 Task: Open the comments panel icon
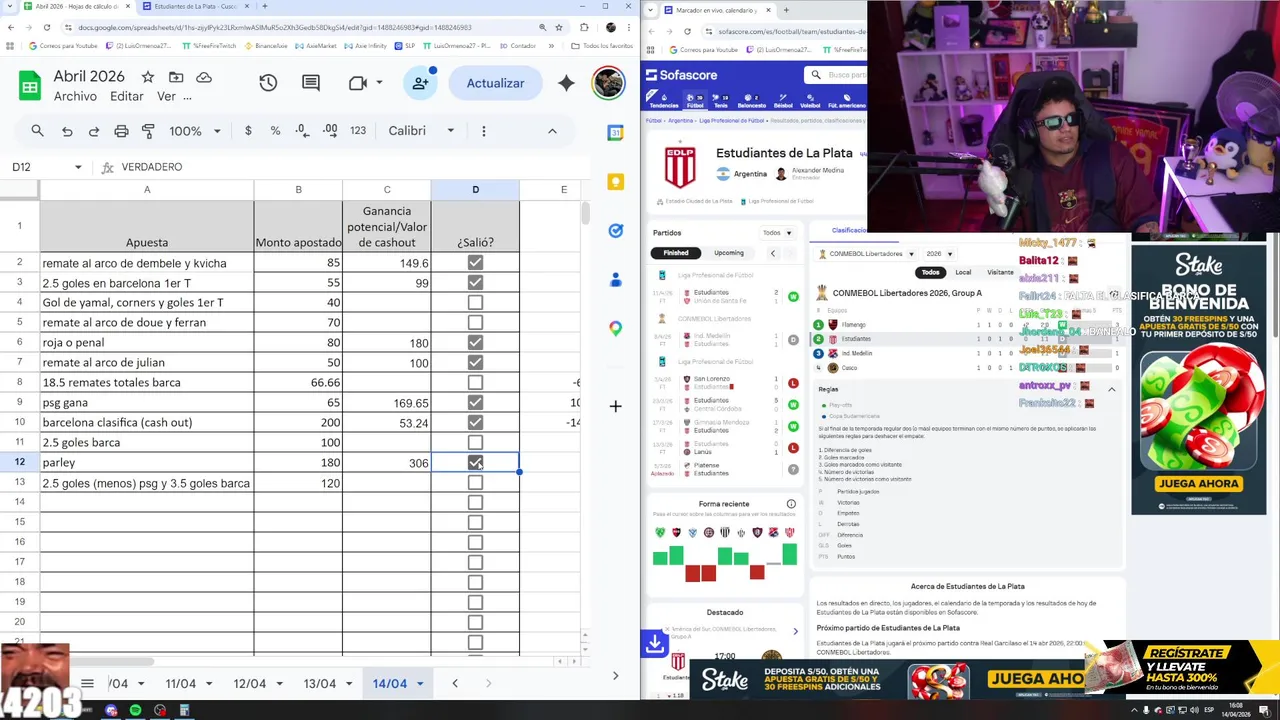click(311, 83)
